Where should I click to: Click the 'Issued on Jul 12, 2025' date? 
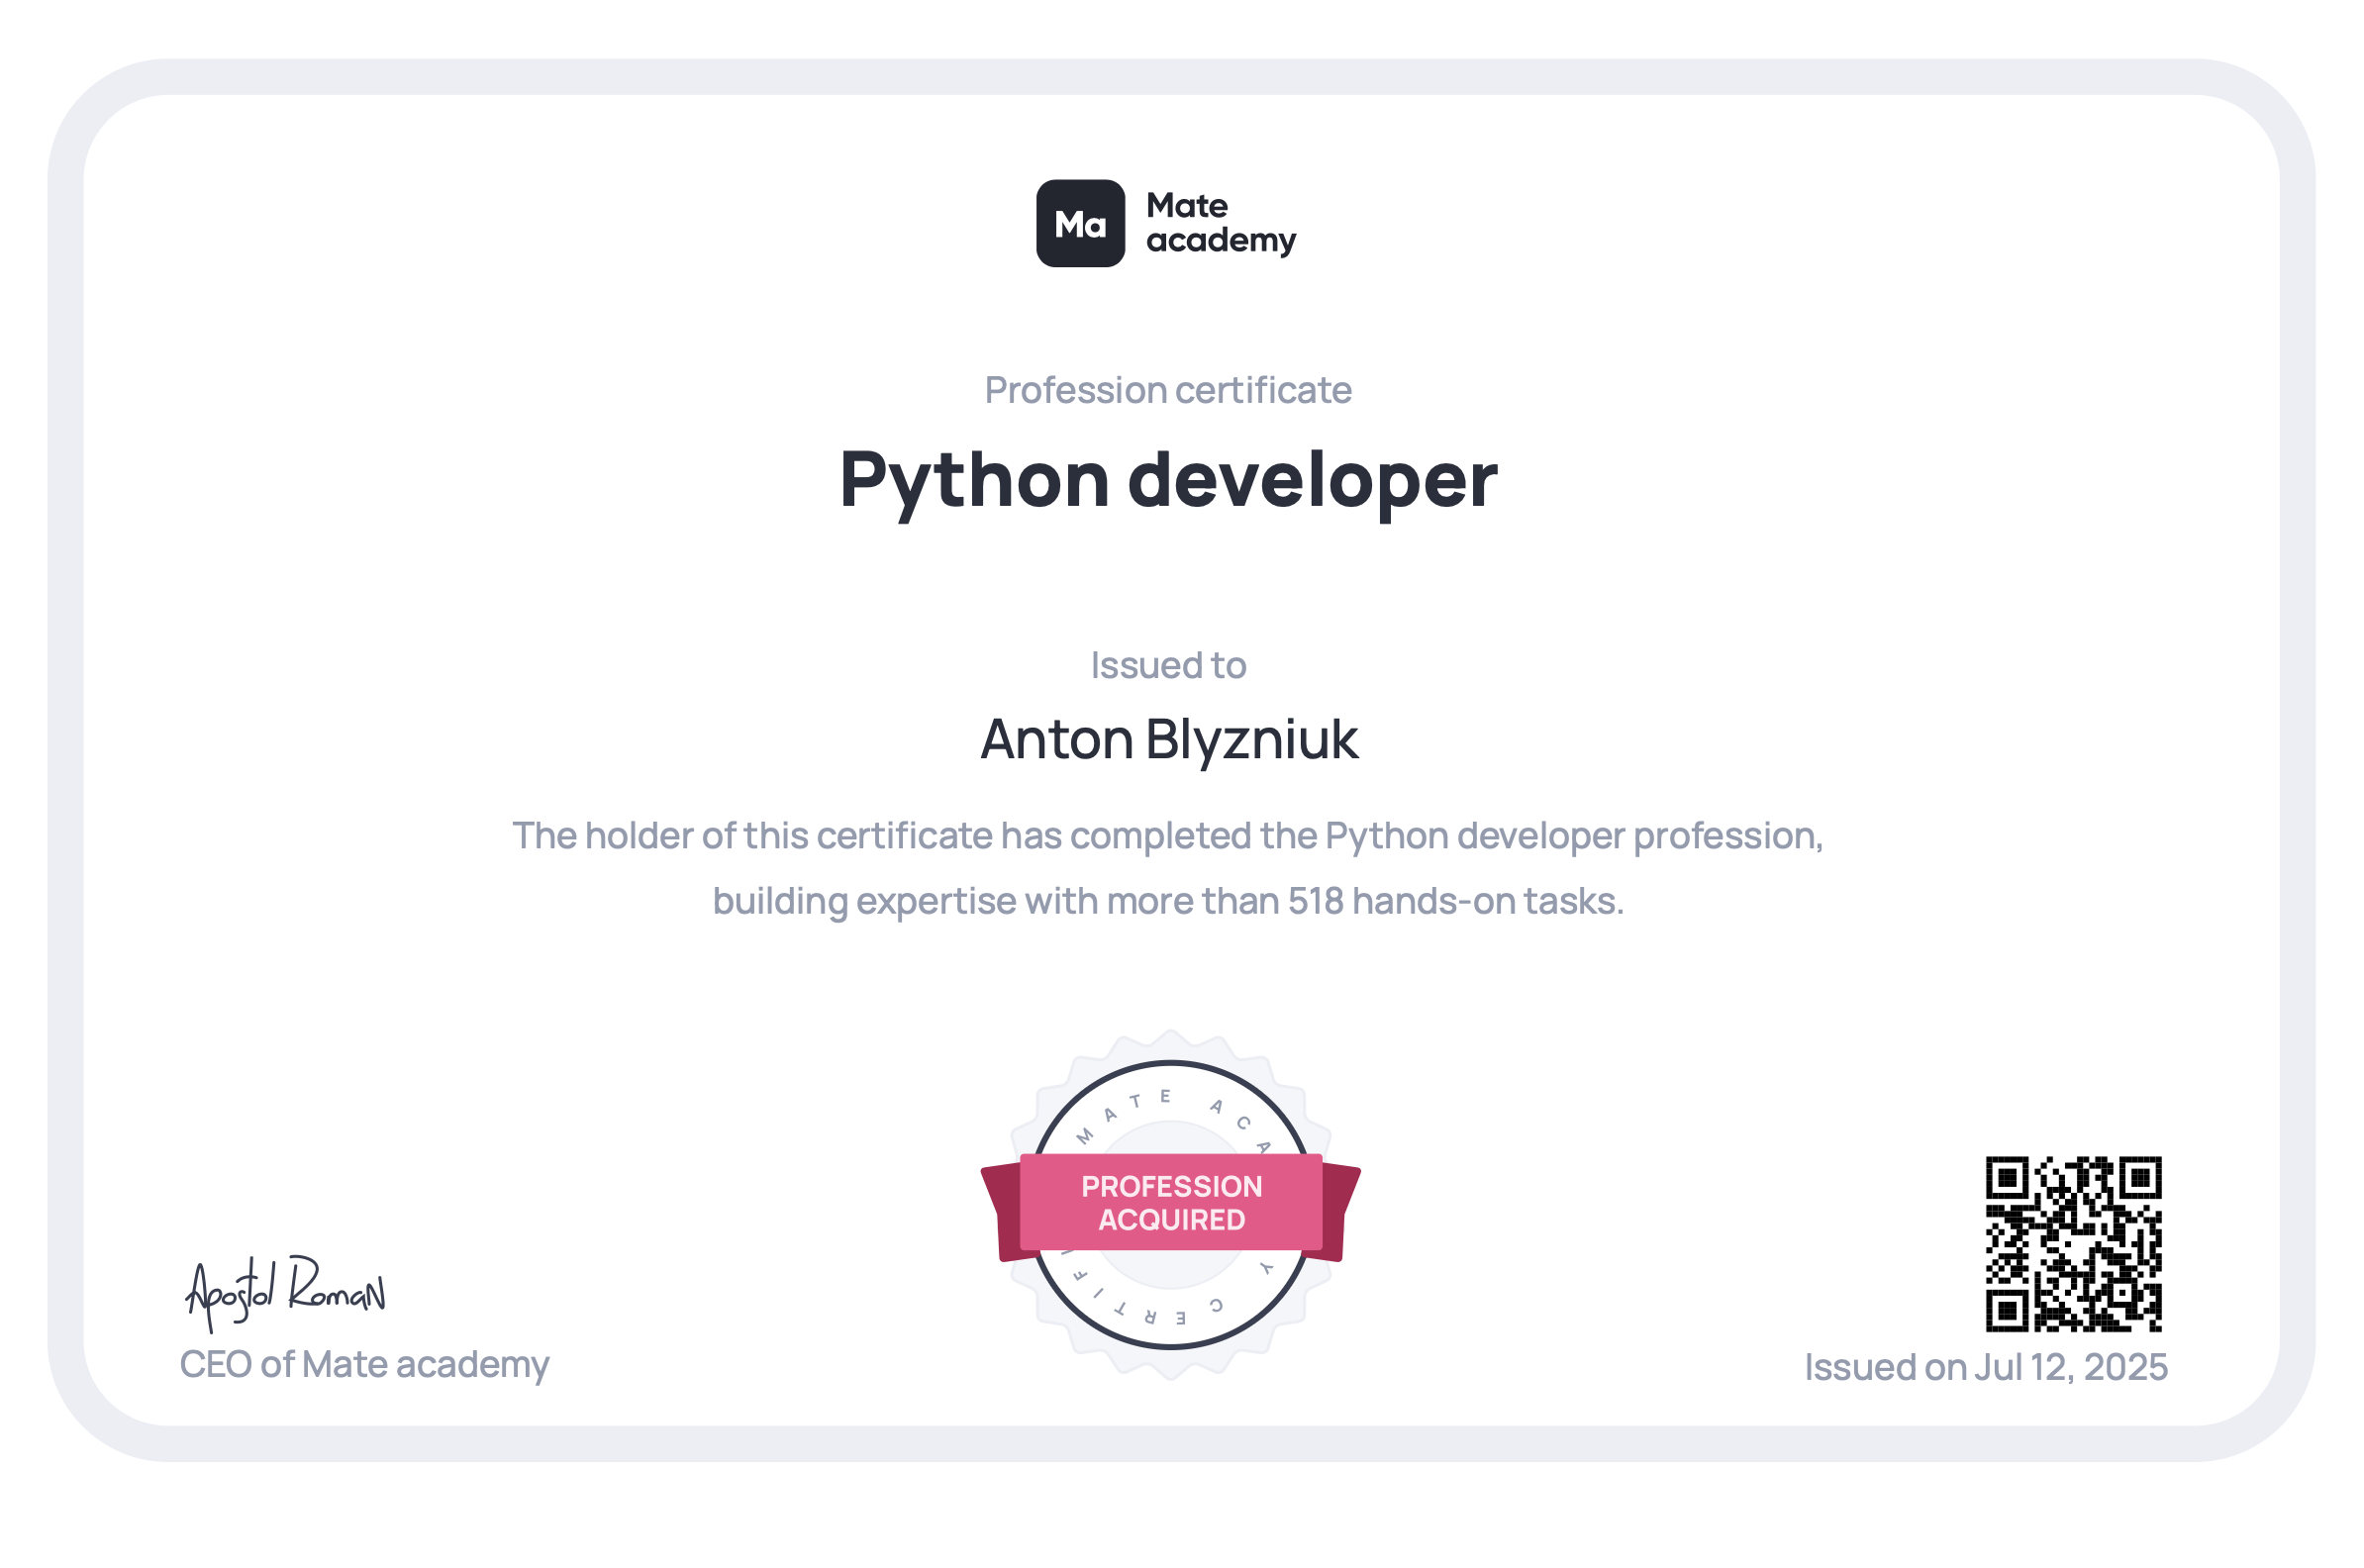coord(1986,1367)
